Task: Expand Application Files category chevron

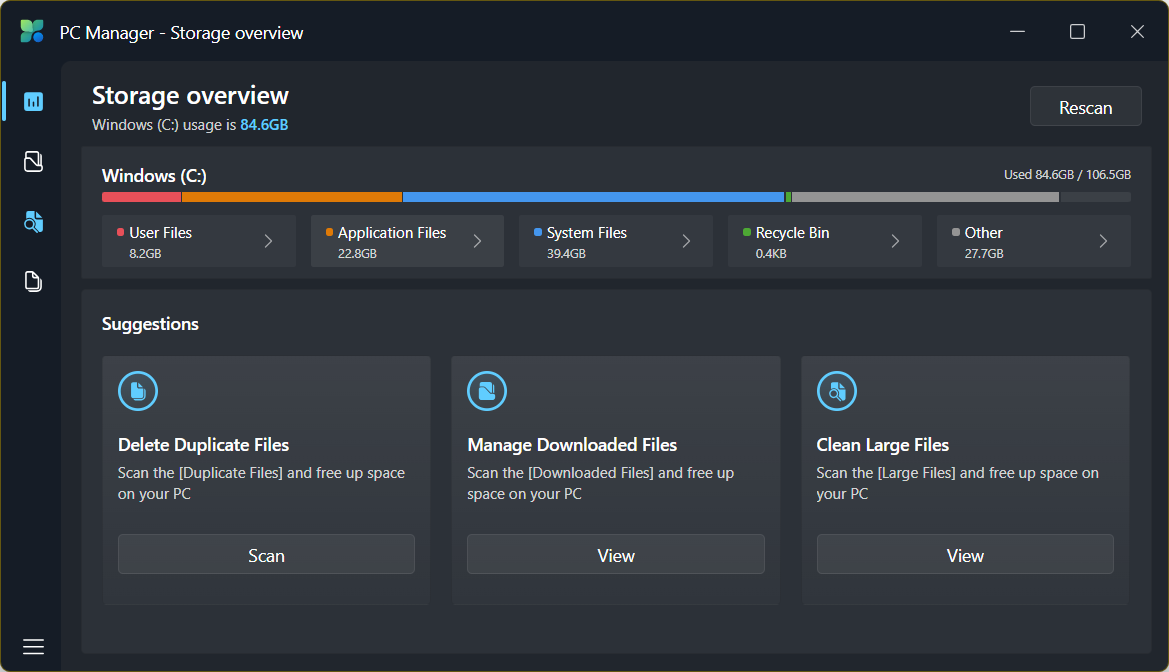Action: pos(477,241)
